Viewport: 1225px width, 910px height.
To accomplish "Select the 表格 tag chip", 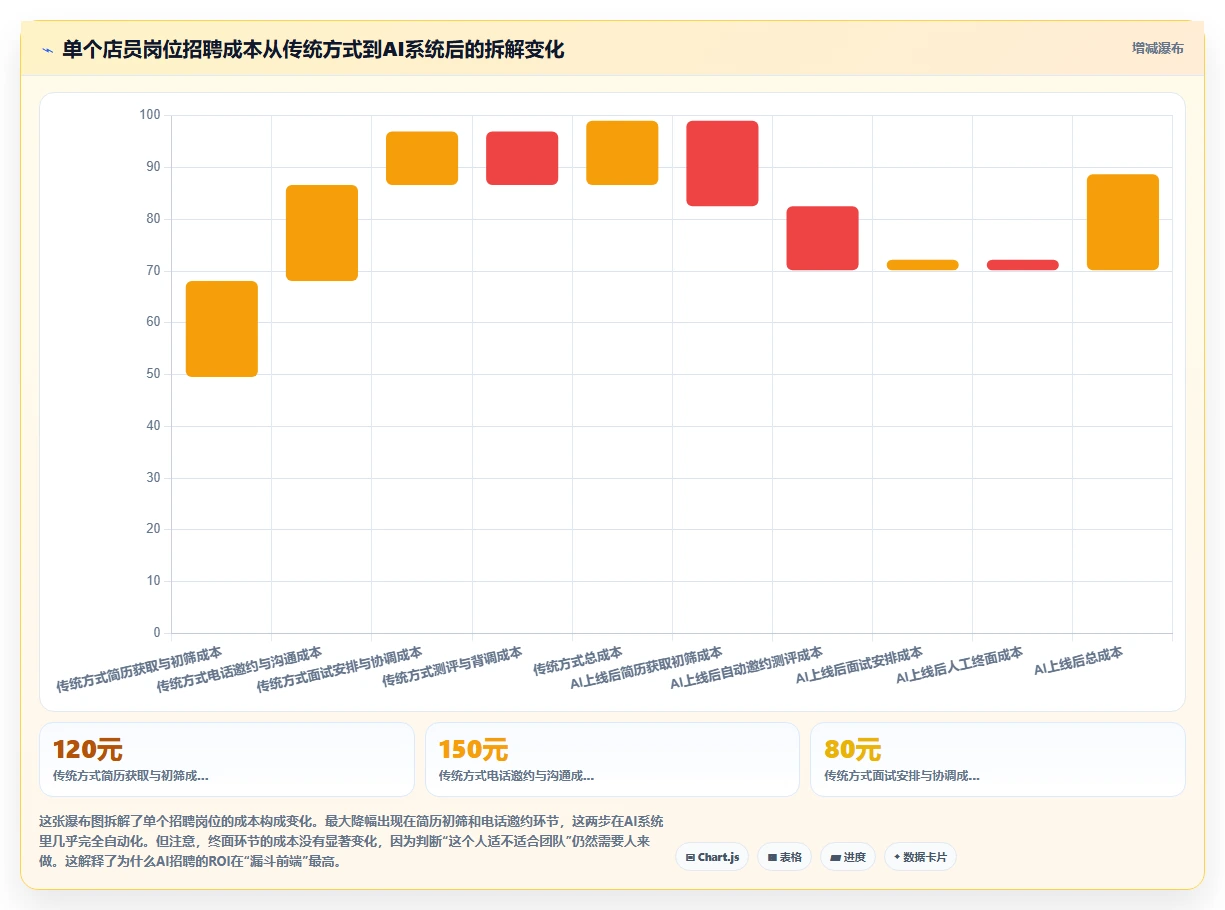I will 784,857.
